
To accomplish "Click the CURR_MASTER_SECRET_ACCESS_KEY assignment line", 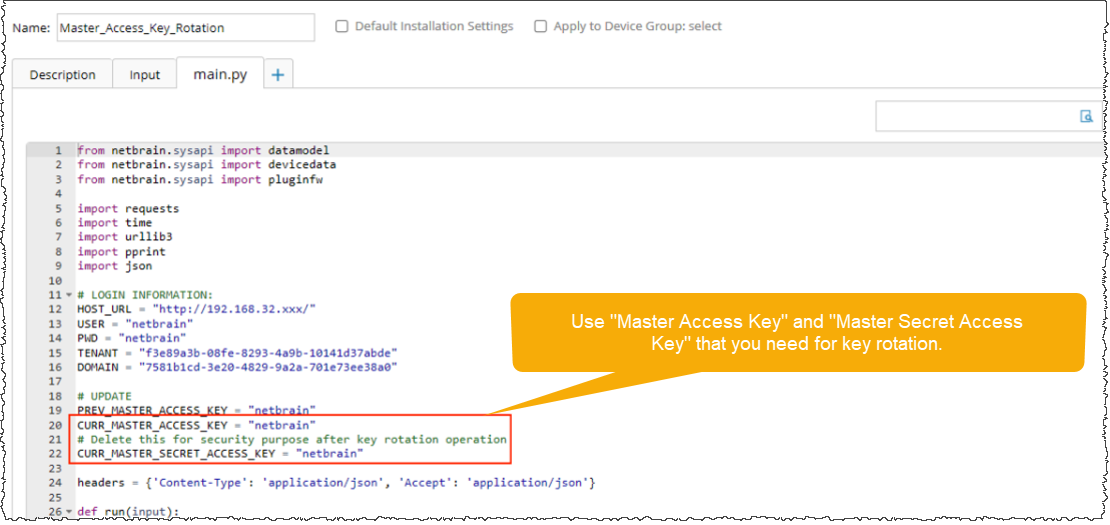I will coord(220,454).
